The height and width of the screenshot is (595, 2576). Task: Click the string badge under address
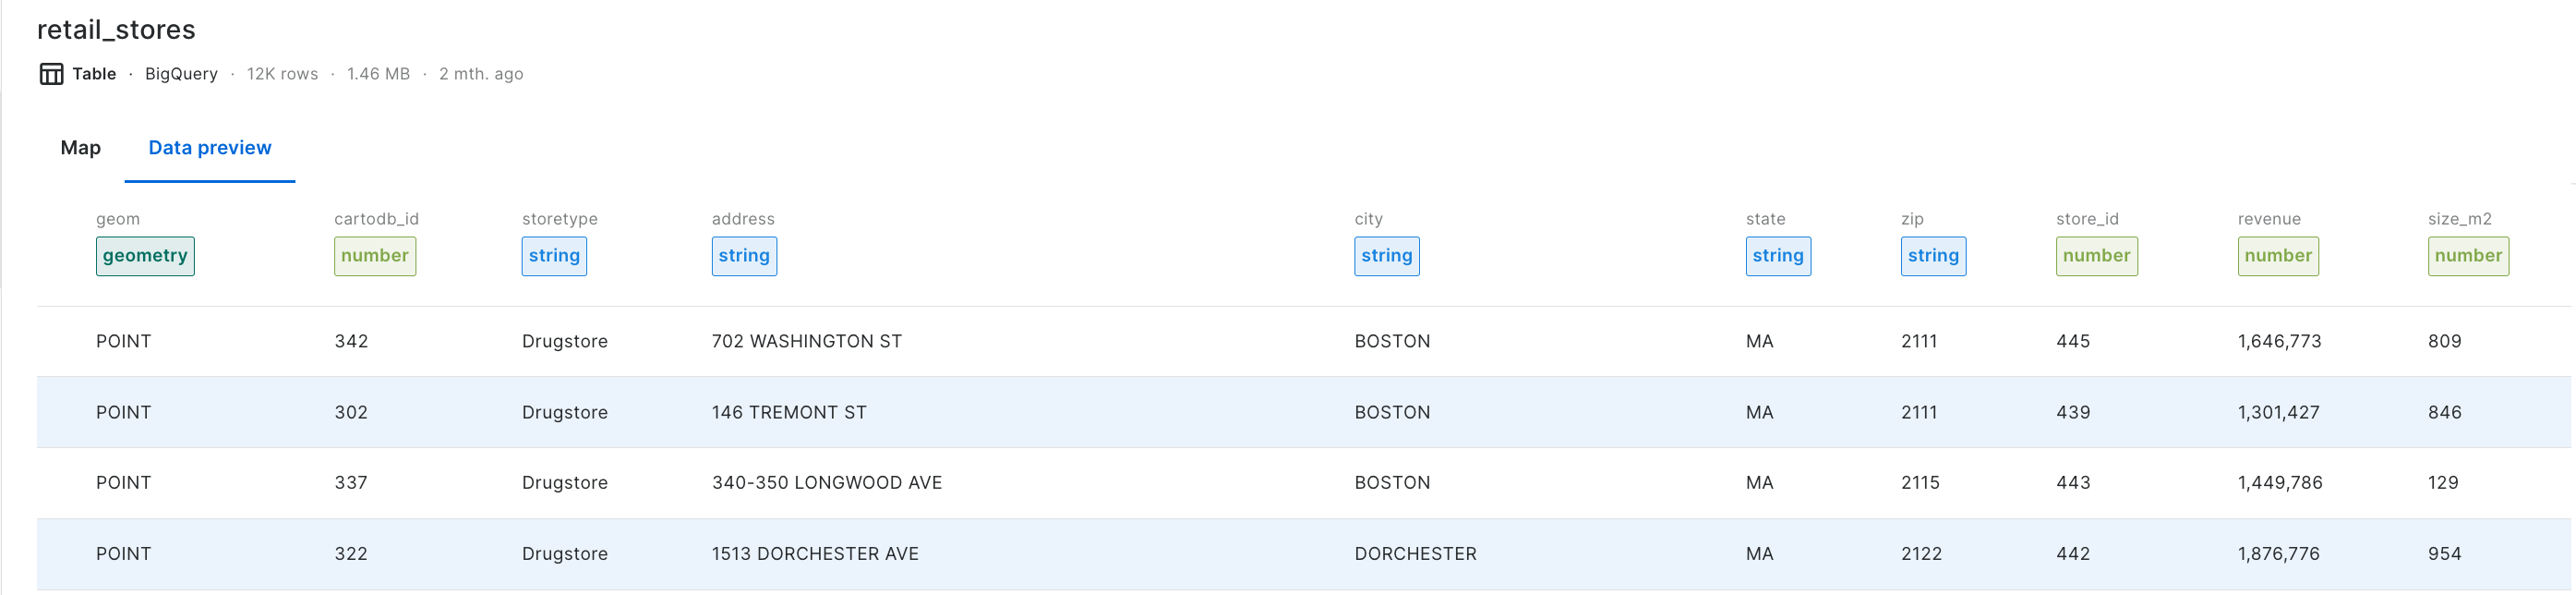[744, 256]
